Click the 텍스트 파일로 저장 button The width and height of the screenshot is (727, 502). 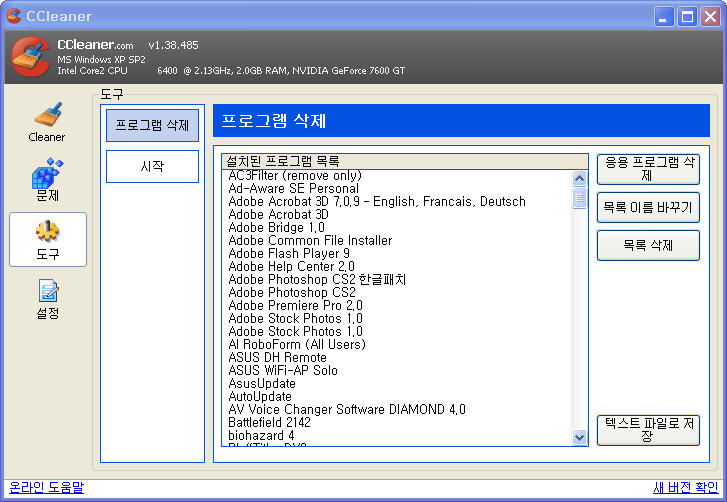(648, 430)
